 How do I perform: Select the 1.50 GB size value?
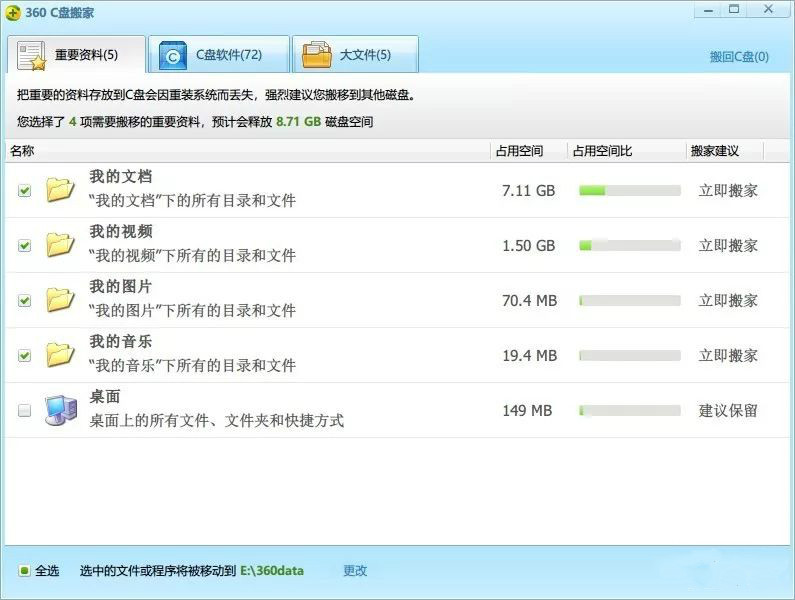528,245
